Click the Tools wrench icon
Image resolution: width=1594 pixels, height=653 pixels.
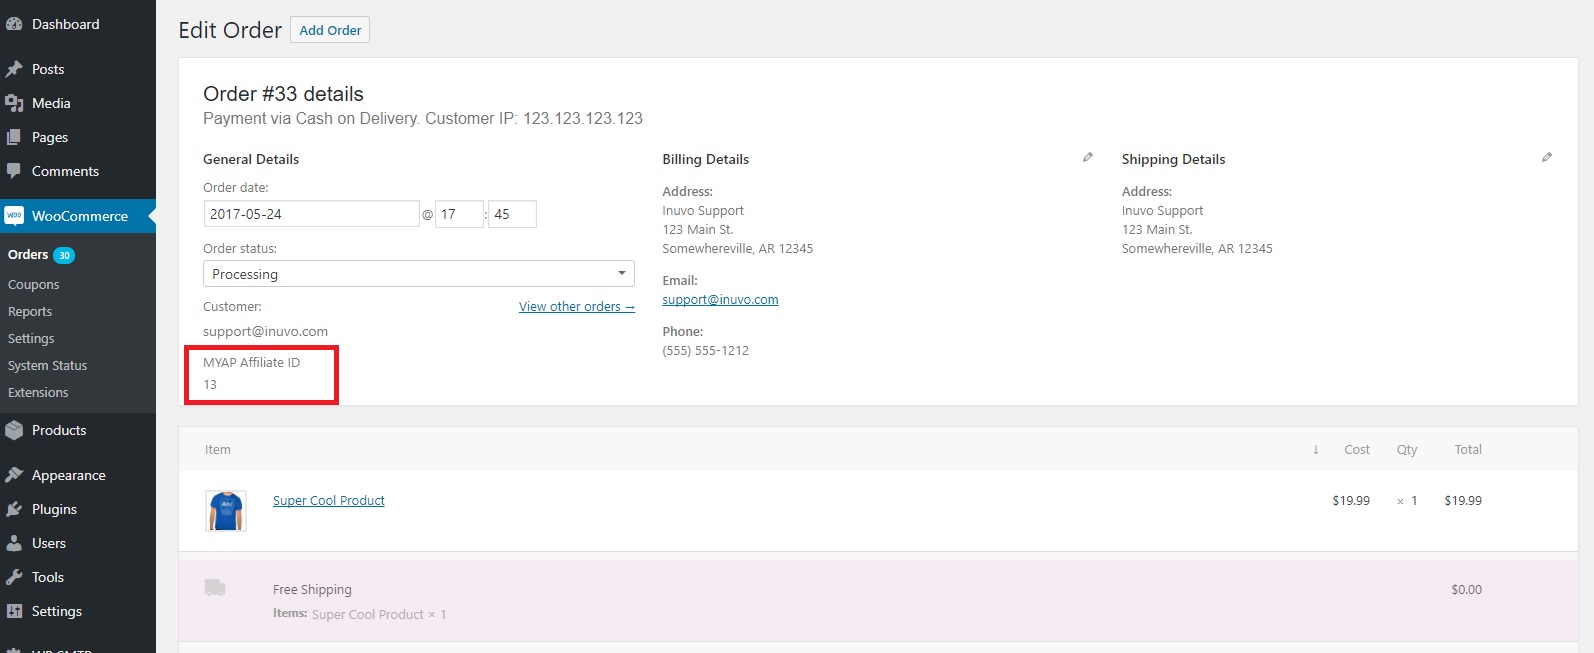coord(14,577)
